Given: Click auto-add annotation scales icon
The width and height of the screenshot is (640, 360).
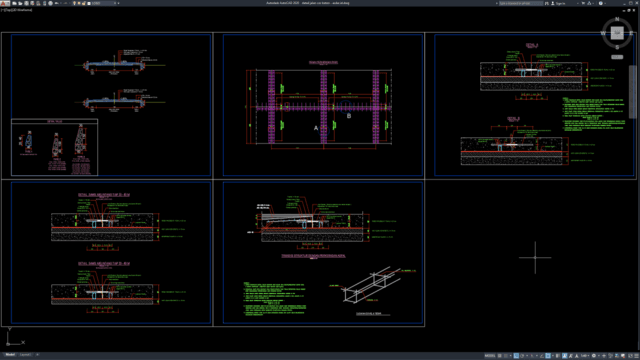Looking at the screenshot, I should click(x=571, y=356).
